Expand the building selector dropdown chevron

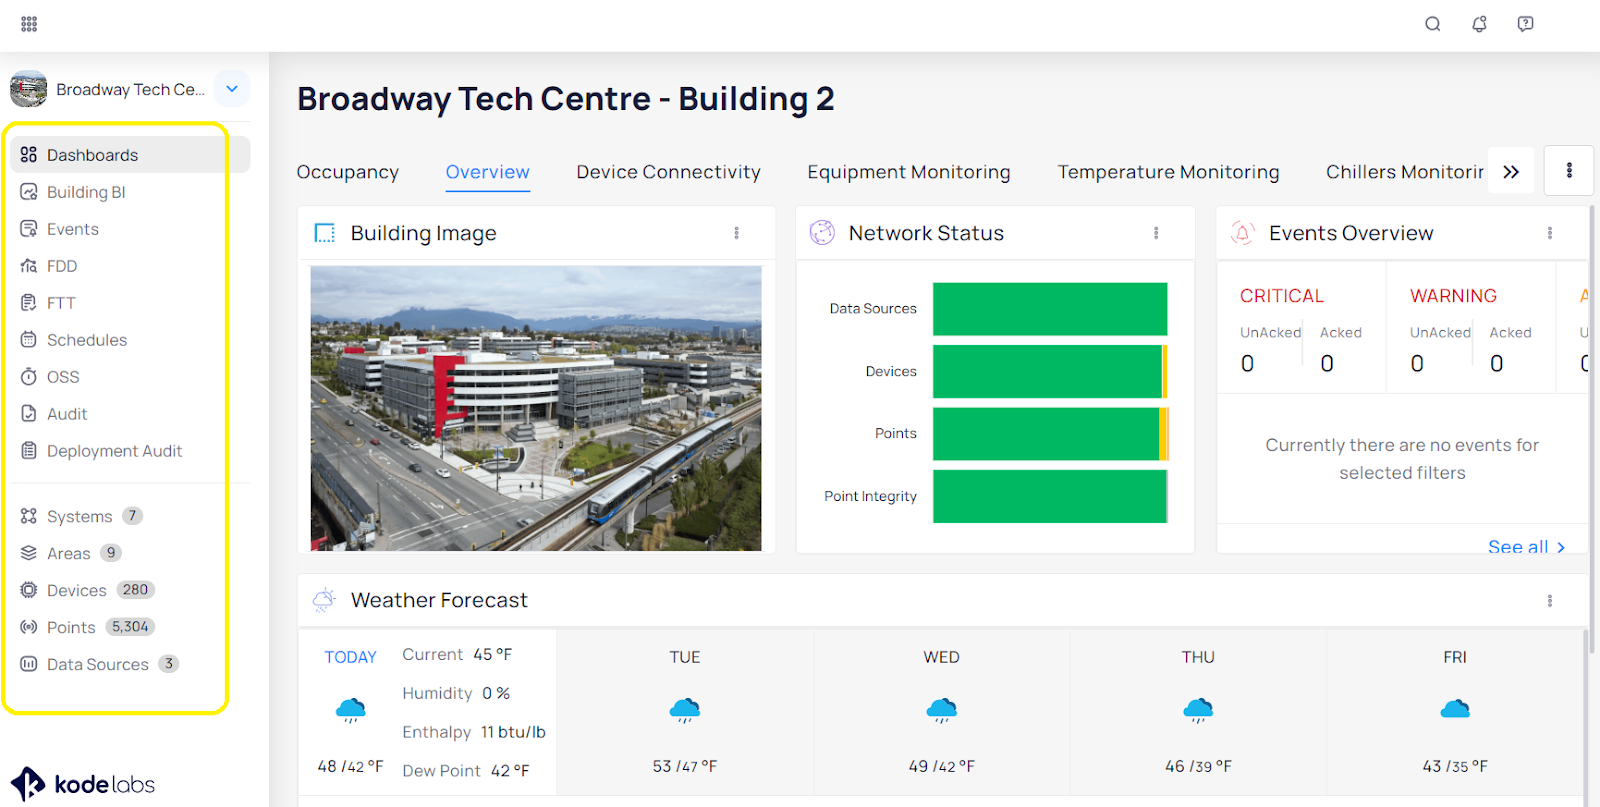coord(232,88)
